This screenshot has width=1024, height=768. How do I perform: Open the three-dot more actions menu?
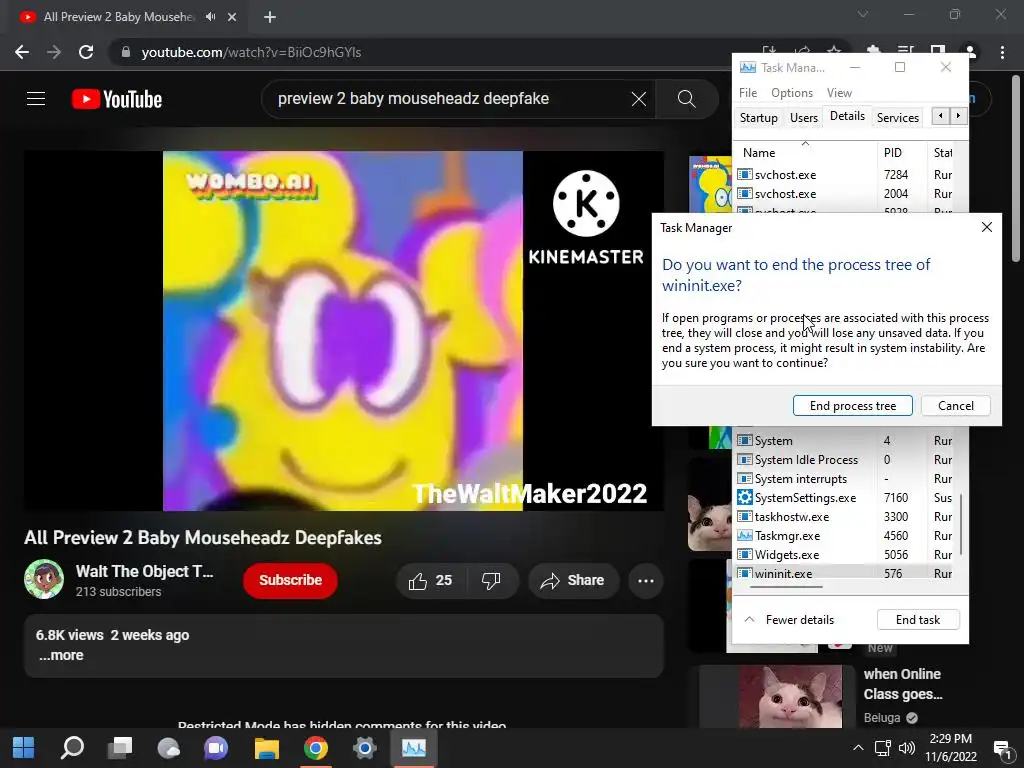[646, 581]
